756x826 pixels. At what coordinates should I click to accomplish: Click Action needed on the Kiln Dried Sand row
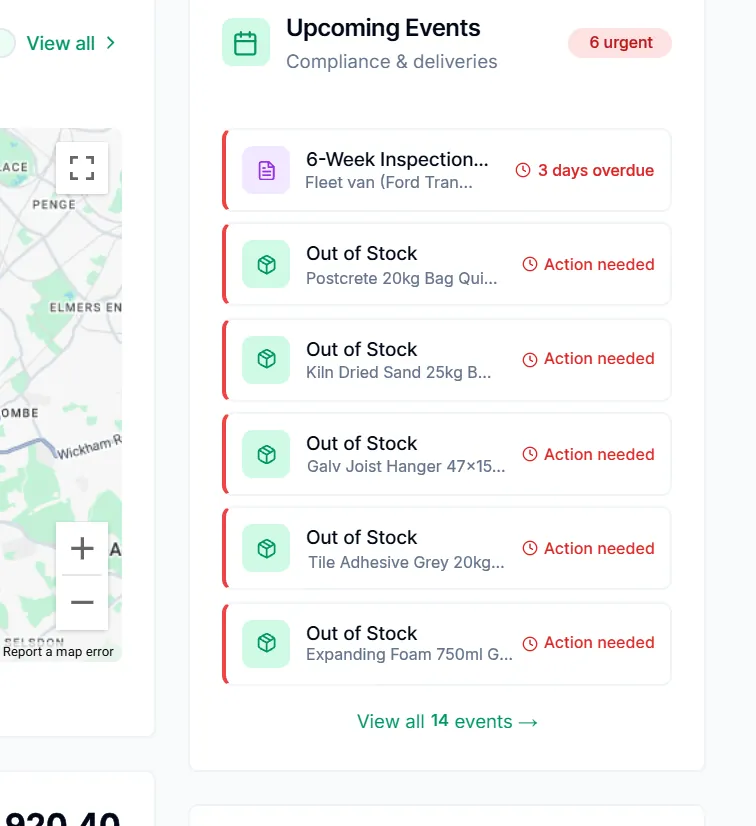(x=599, y=358)
